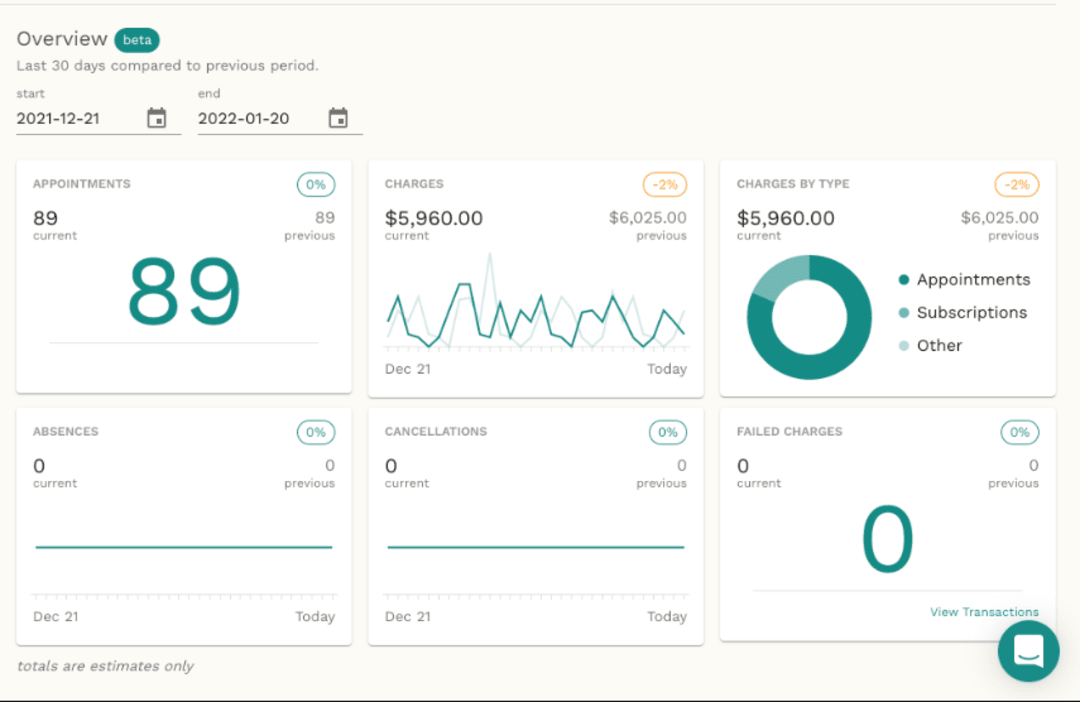Image resolution: width=1080 pixels, height=702 pixels.
Task: Click the large 0 failed charges number
Action: 887,540
